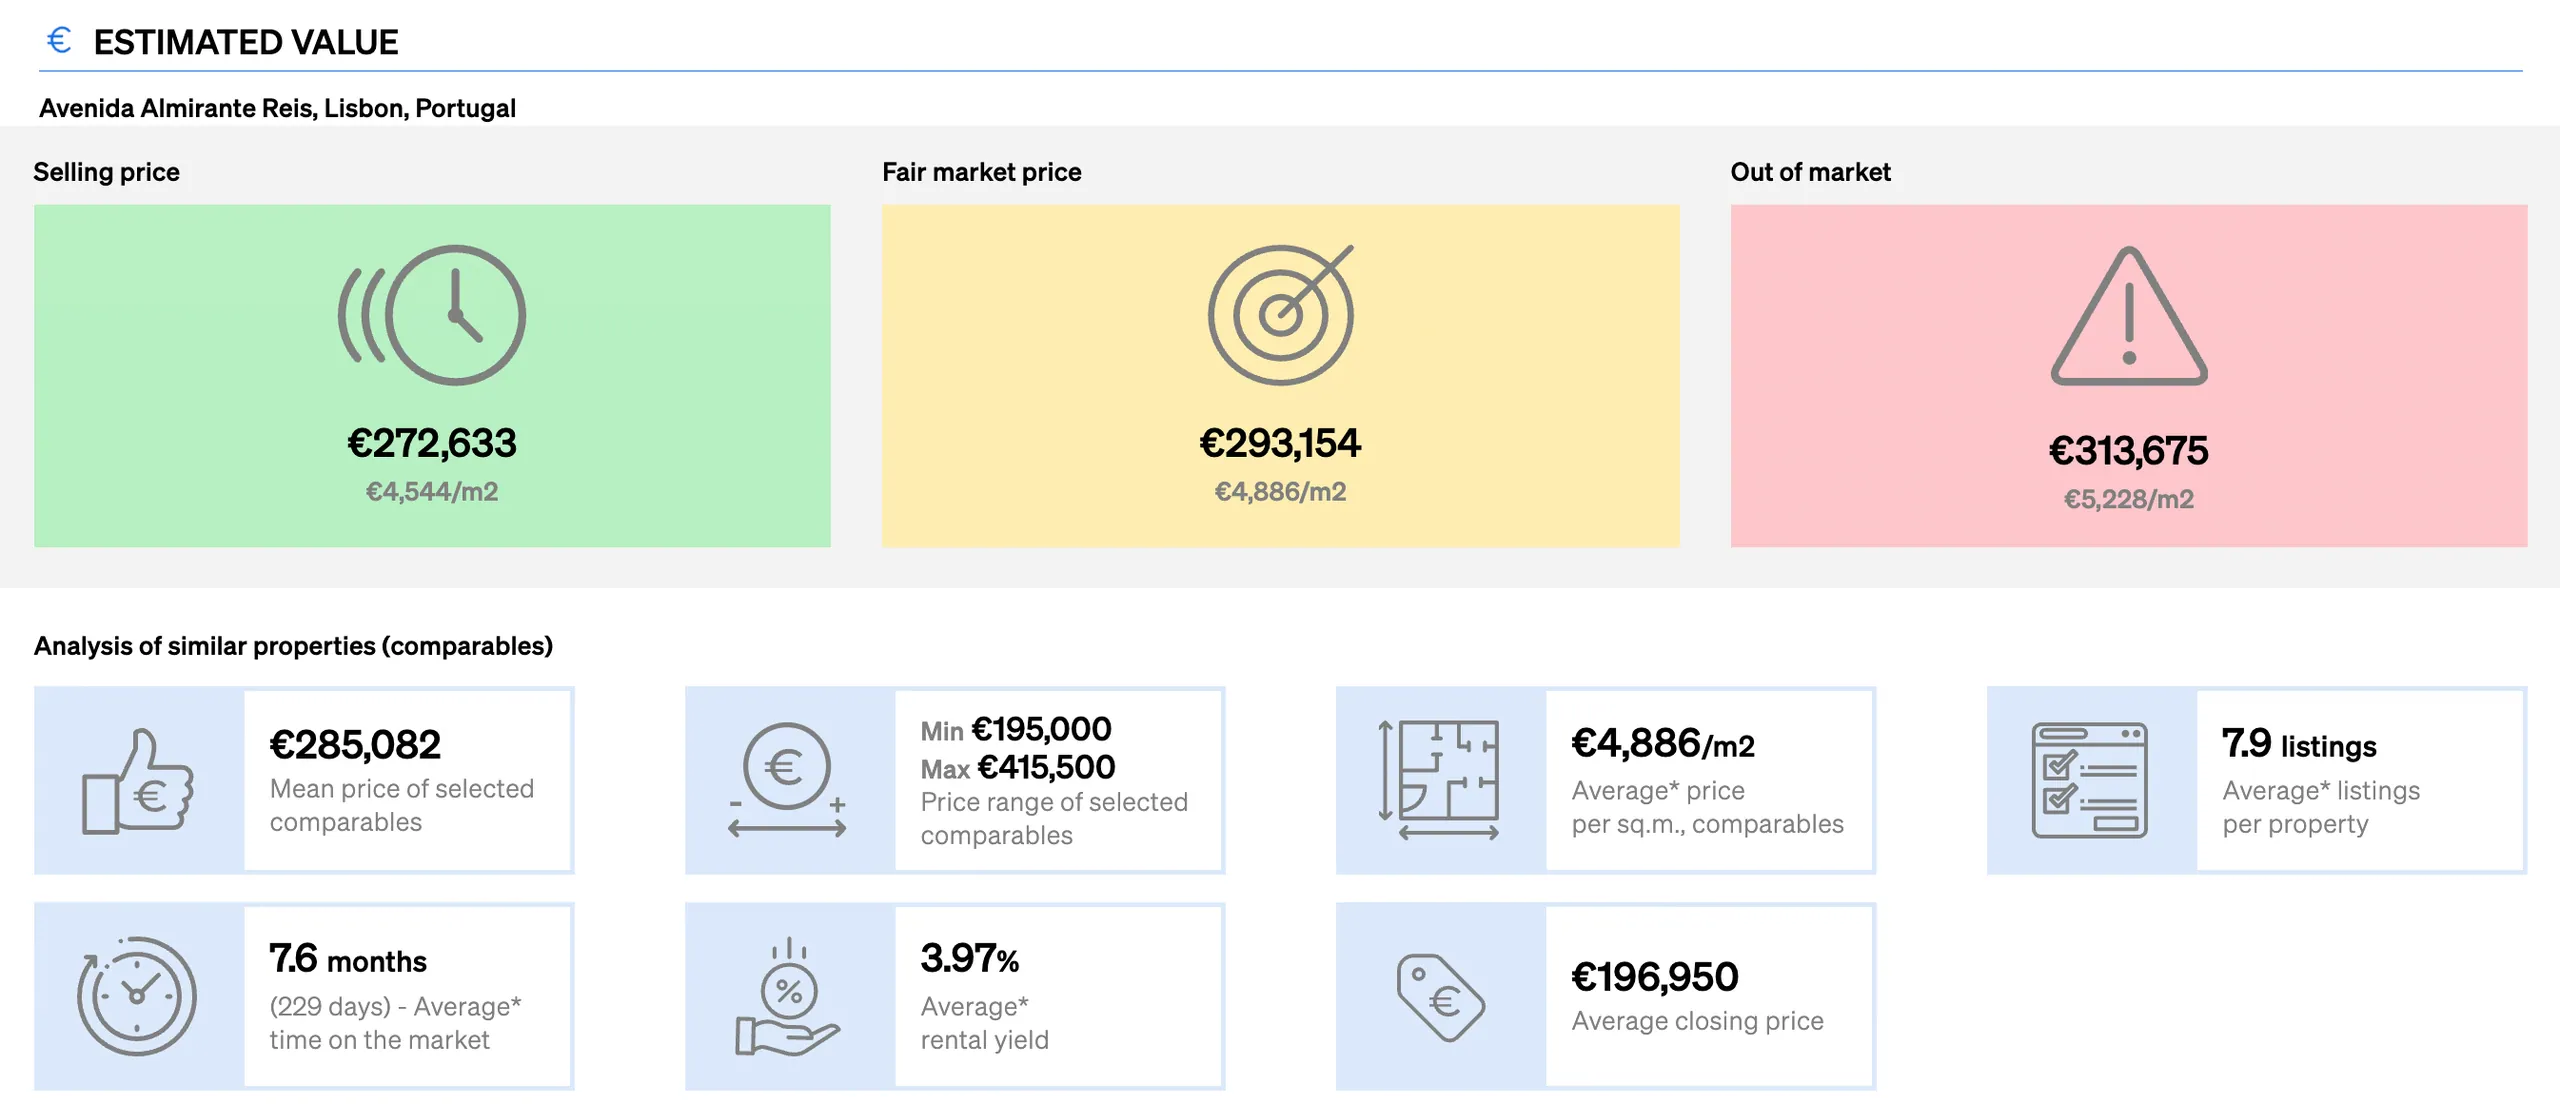Image resolution: width=2560 pixels, height=1106 pixels.
Task: Click the address Avenida Almirante Reis, Lisbon, Portugal
Action: [277, 108]
